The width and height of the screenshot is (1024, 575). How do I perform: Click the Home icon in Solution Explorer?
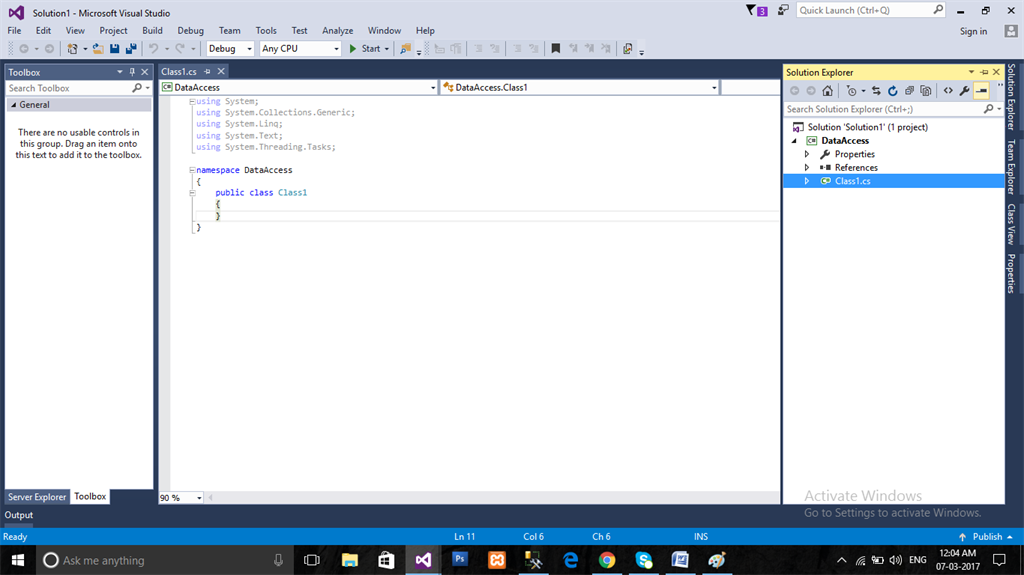click(x=827, y=91)
